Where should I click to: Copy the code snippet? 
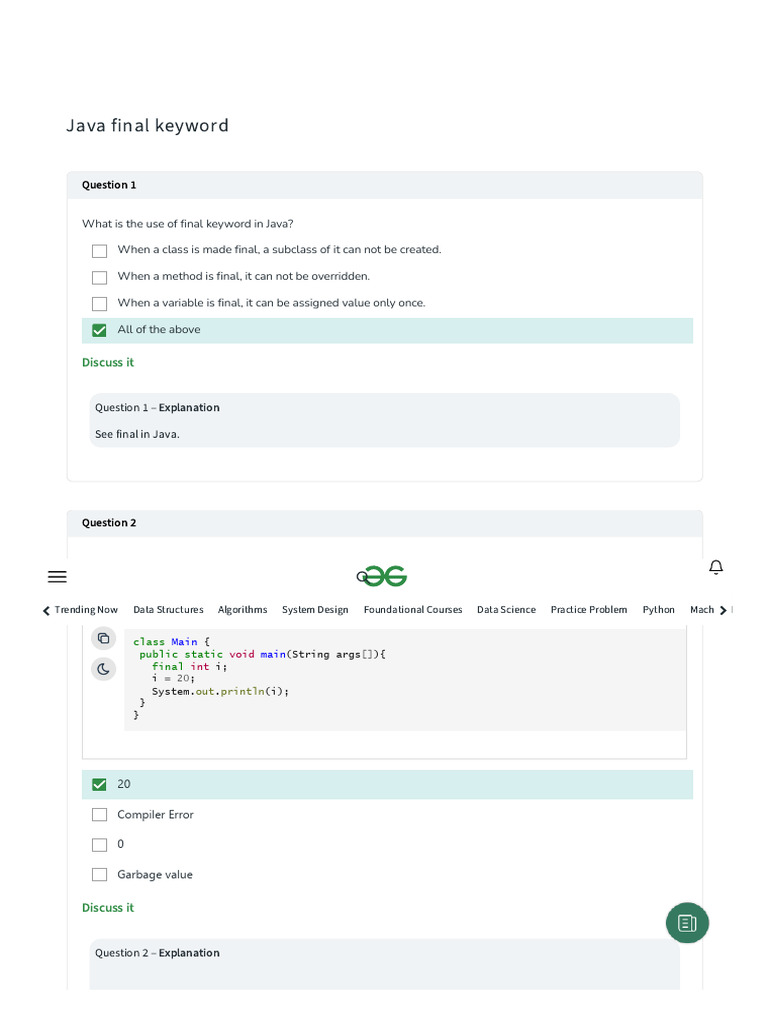pyautogui.click(x=103, y=638)
